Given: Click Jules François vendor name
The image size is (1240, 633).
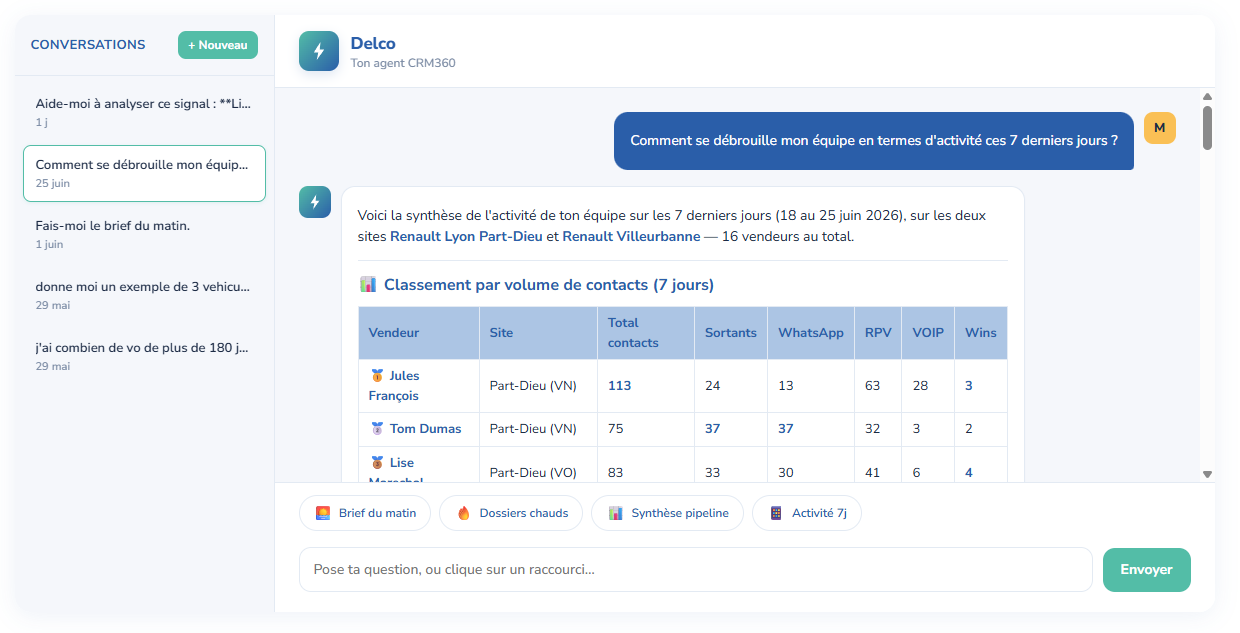Looking at the screenshot, I should [394, 386].
